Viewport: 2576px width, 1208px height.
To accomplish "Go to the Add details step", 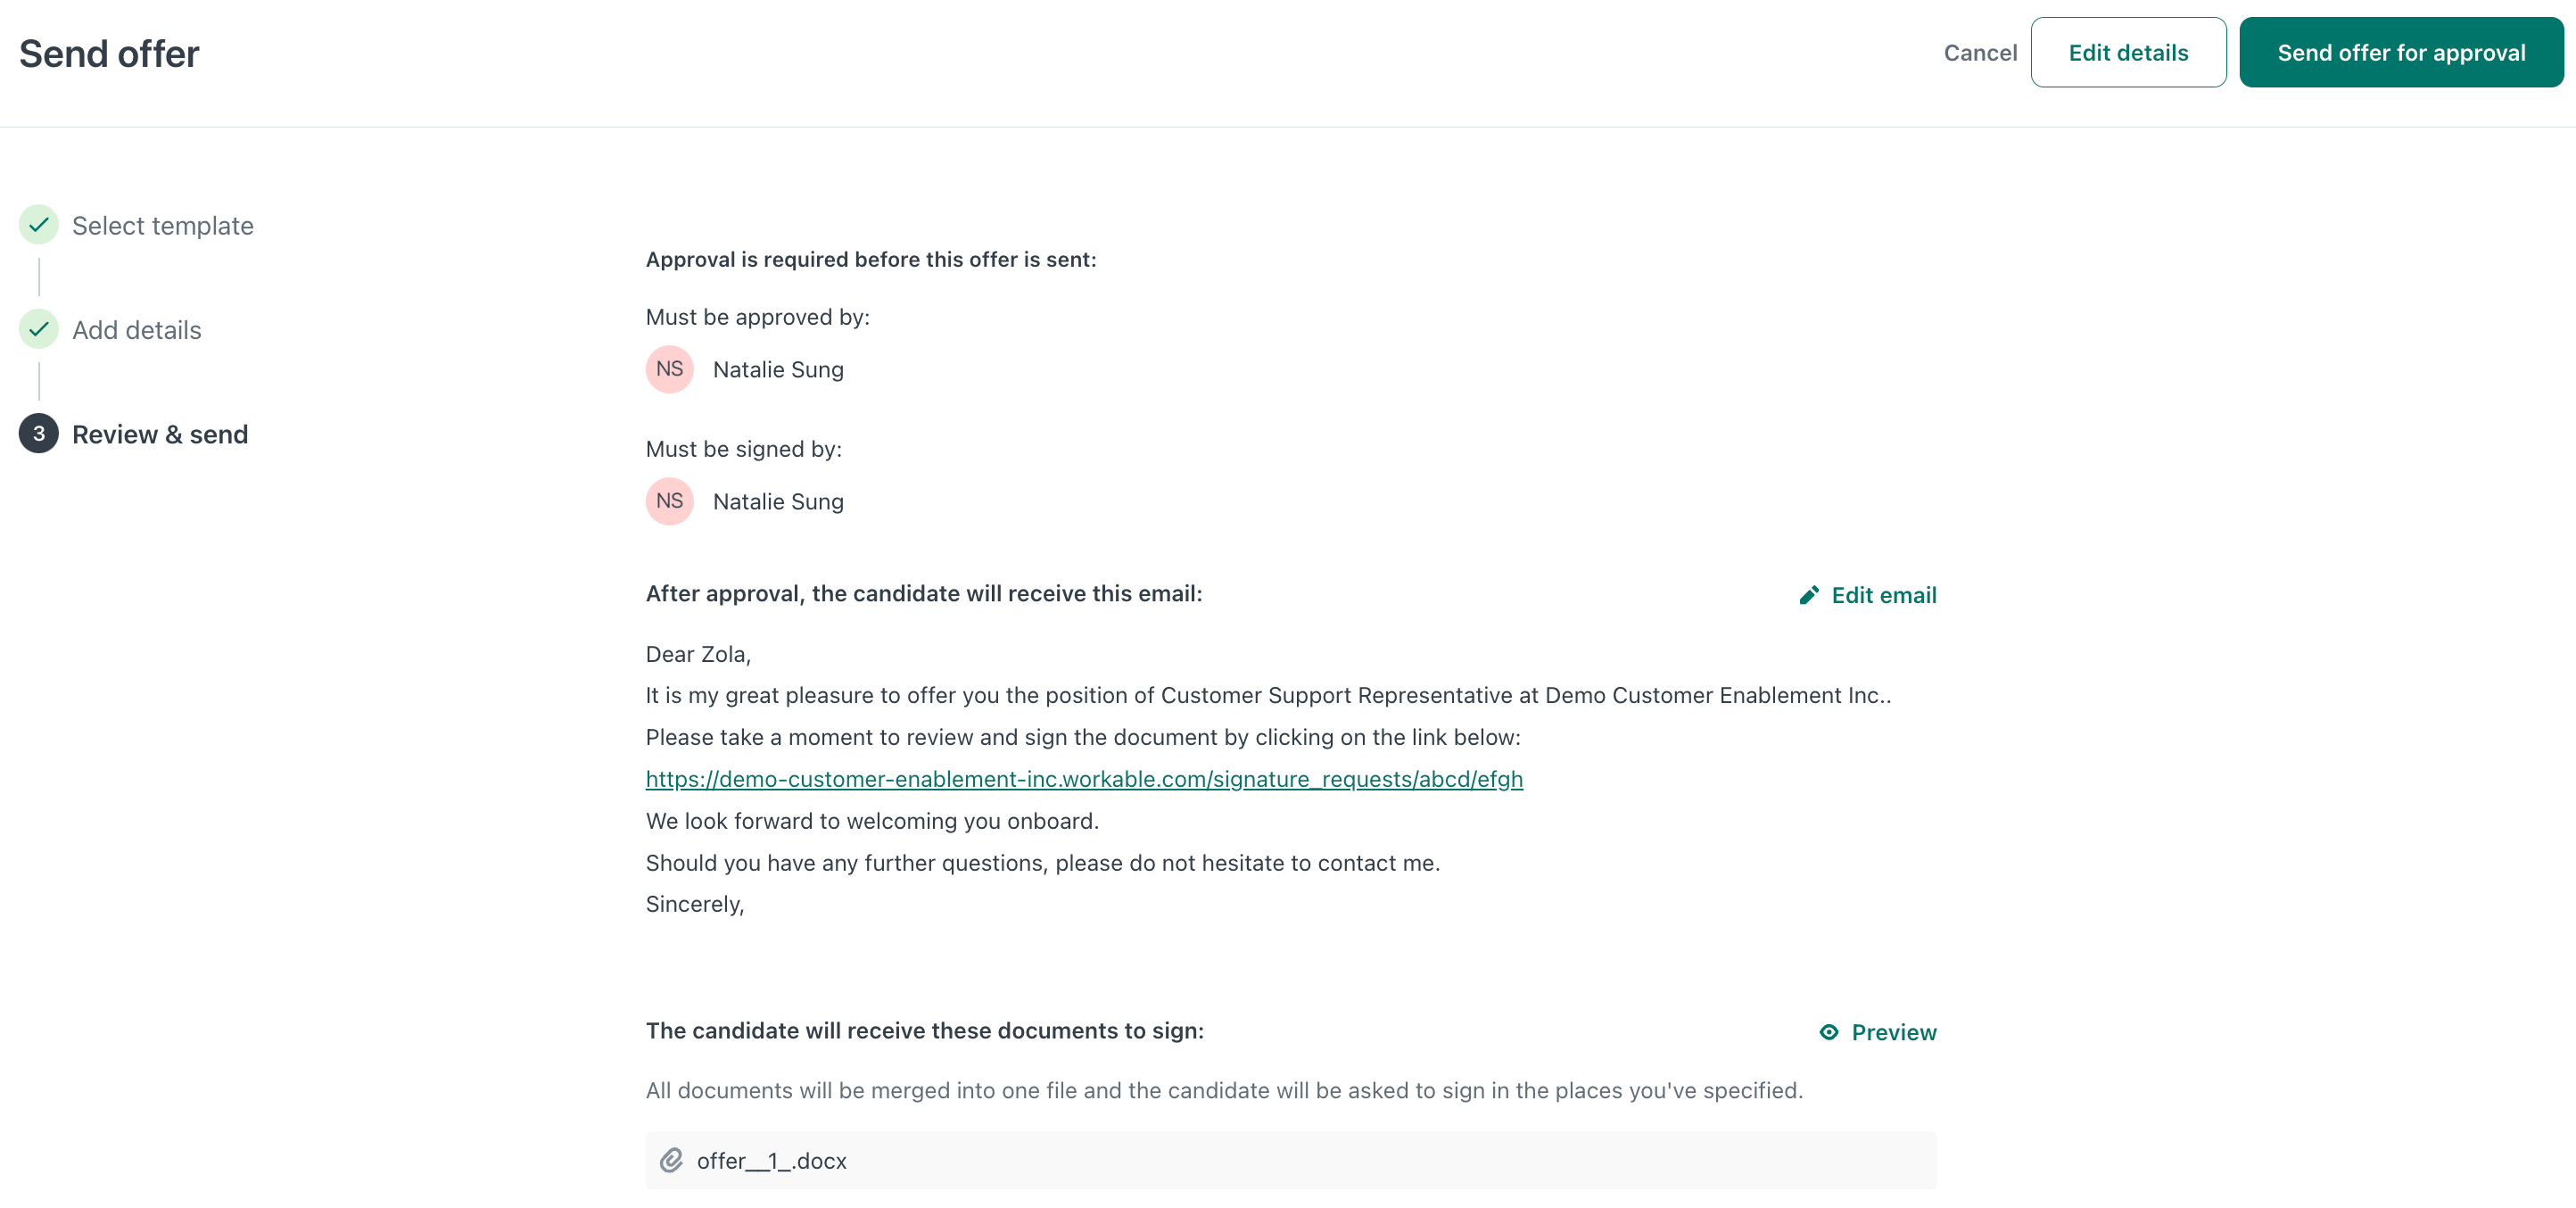I will (x=136, y=330).
